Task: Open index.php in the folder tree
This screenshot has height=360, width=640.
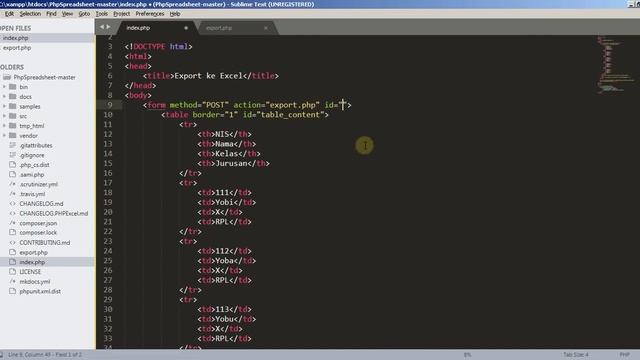Action: (x=32, y=262)
